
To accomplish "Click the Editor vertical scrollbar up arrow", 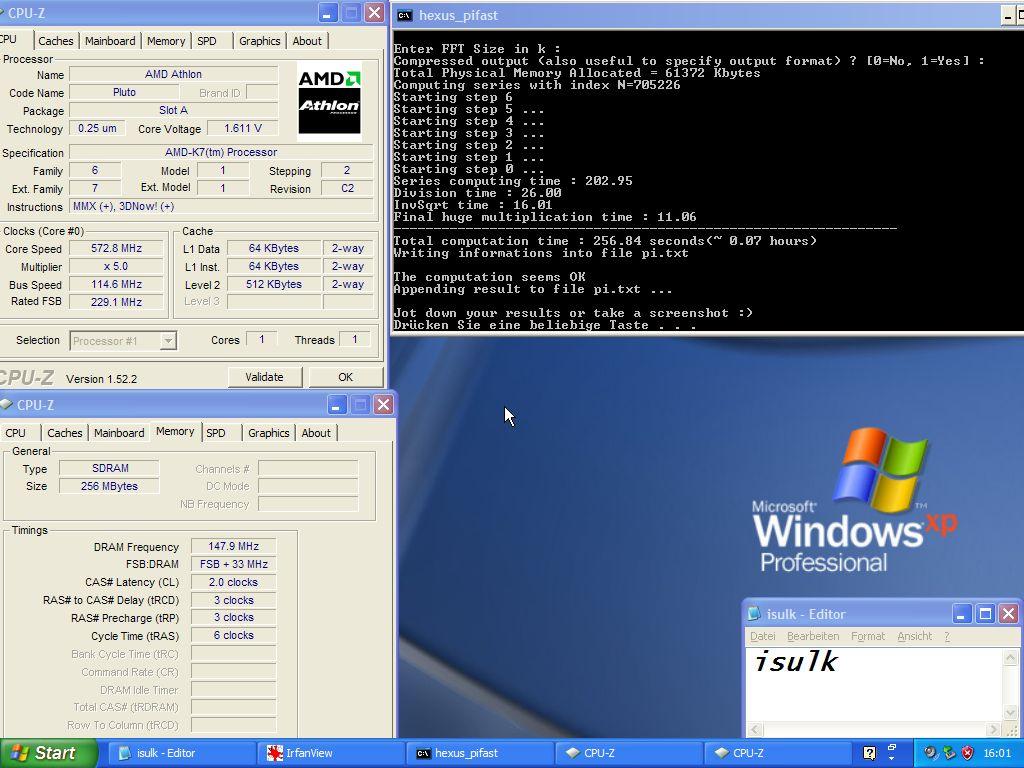I will (1011, 657).
